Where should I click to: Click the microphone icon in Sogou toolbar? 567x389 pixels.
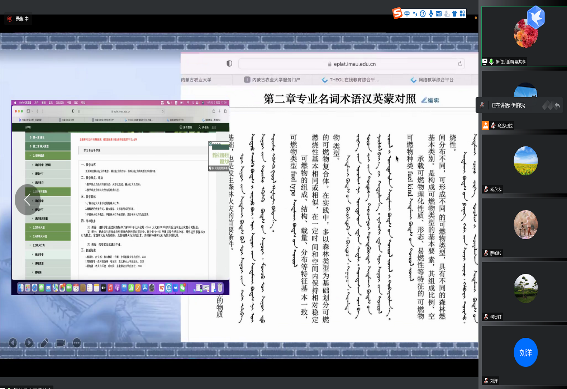tap(431, 14)
